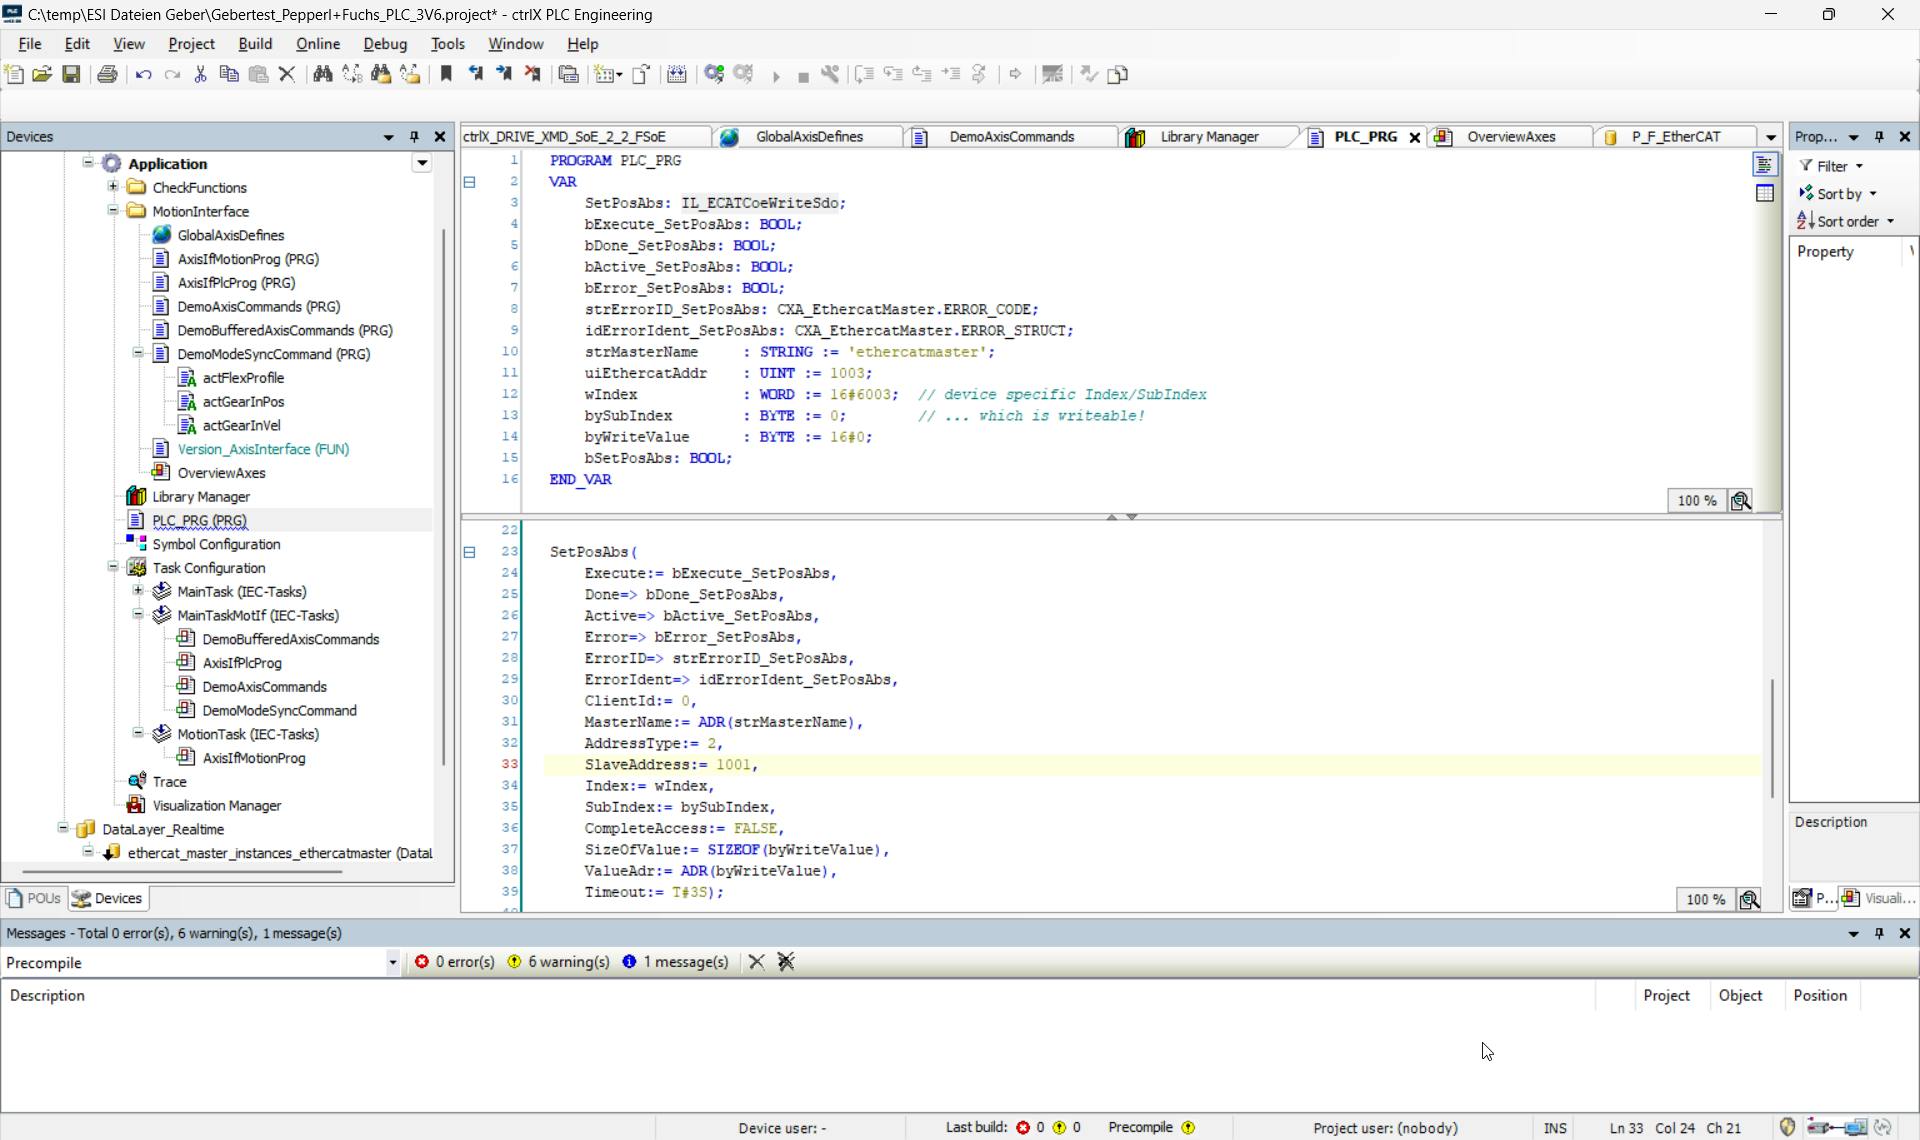Click the Undo arrow icon
Image resolution: width=1920 pixels, height=1140 pixels.
pos(143,74)
